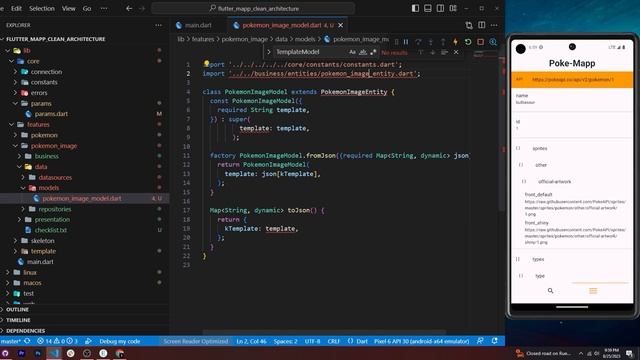This screenshot has width=640, height=360.
Task: Toggle the bottom panel layout icon
Action: 428,8
